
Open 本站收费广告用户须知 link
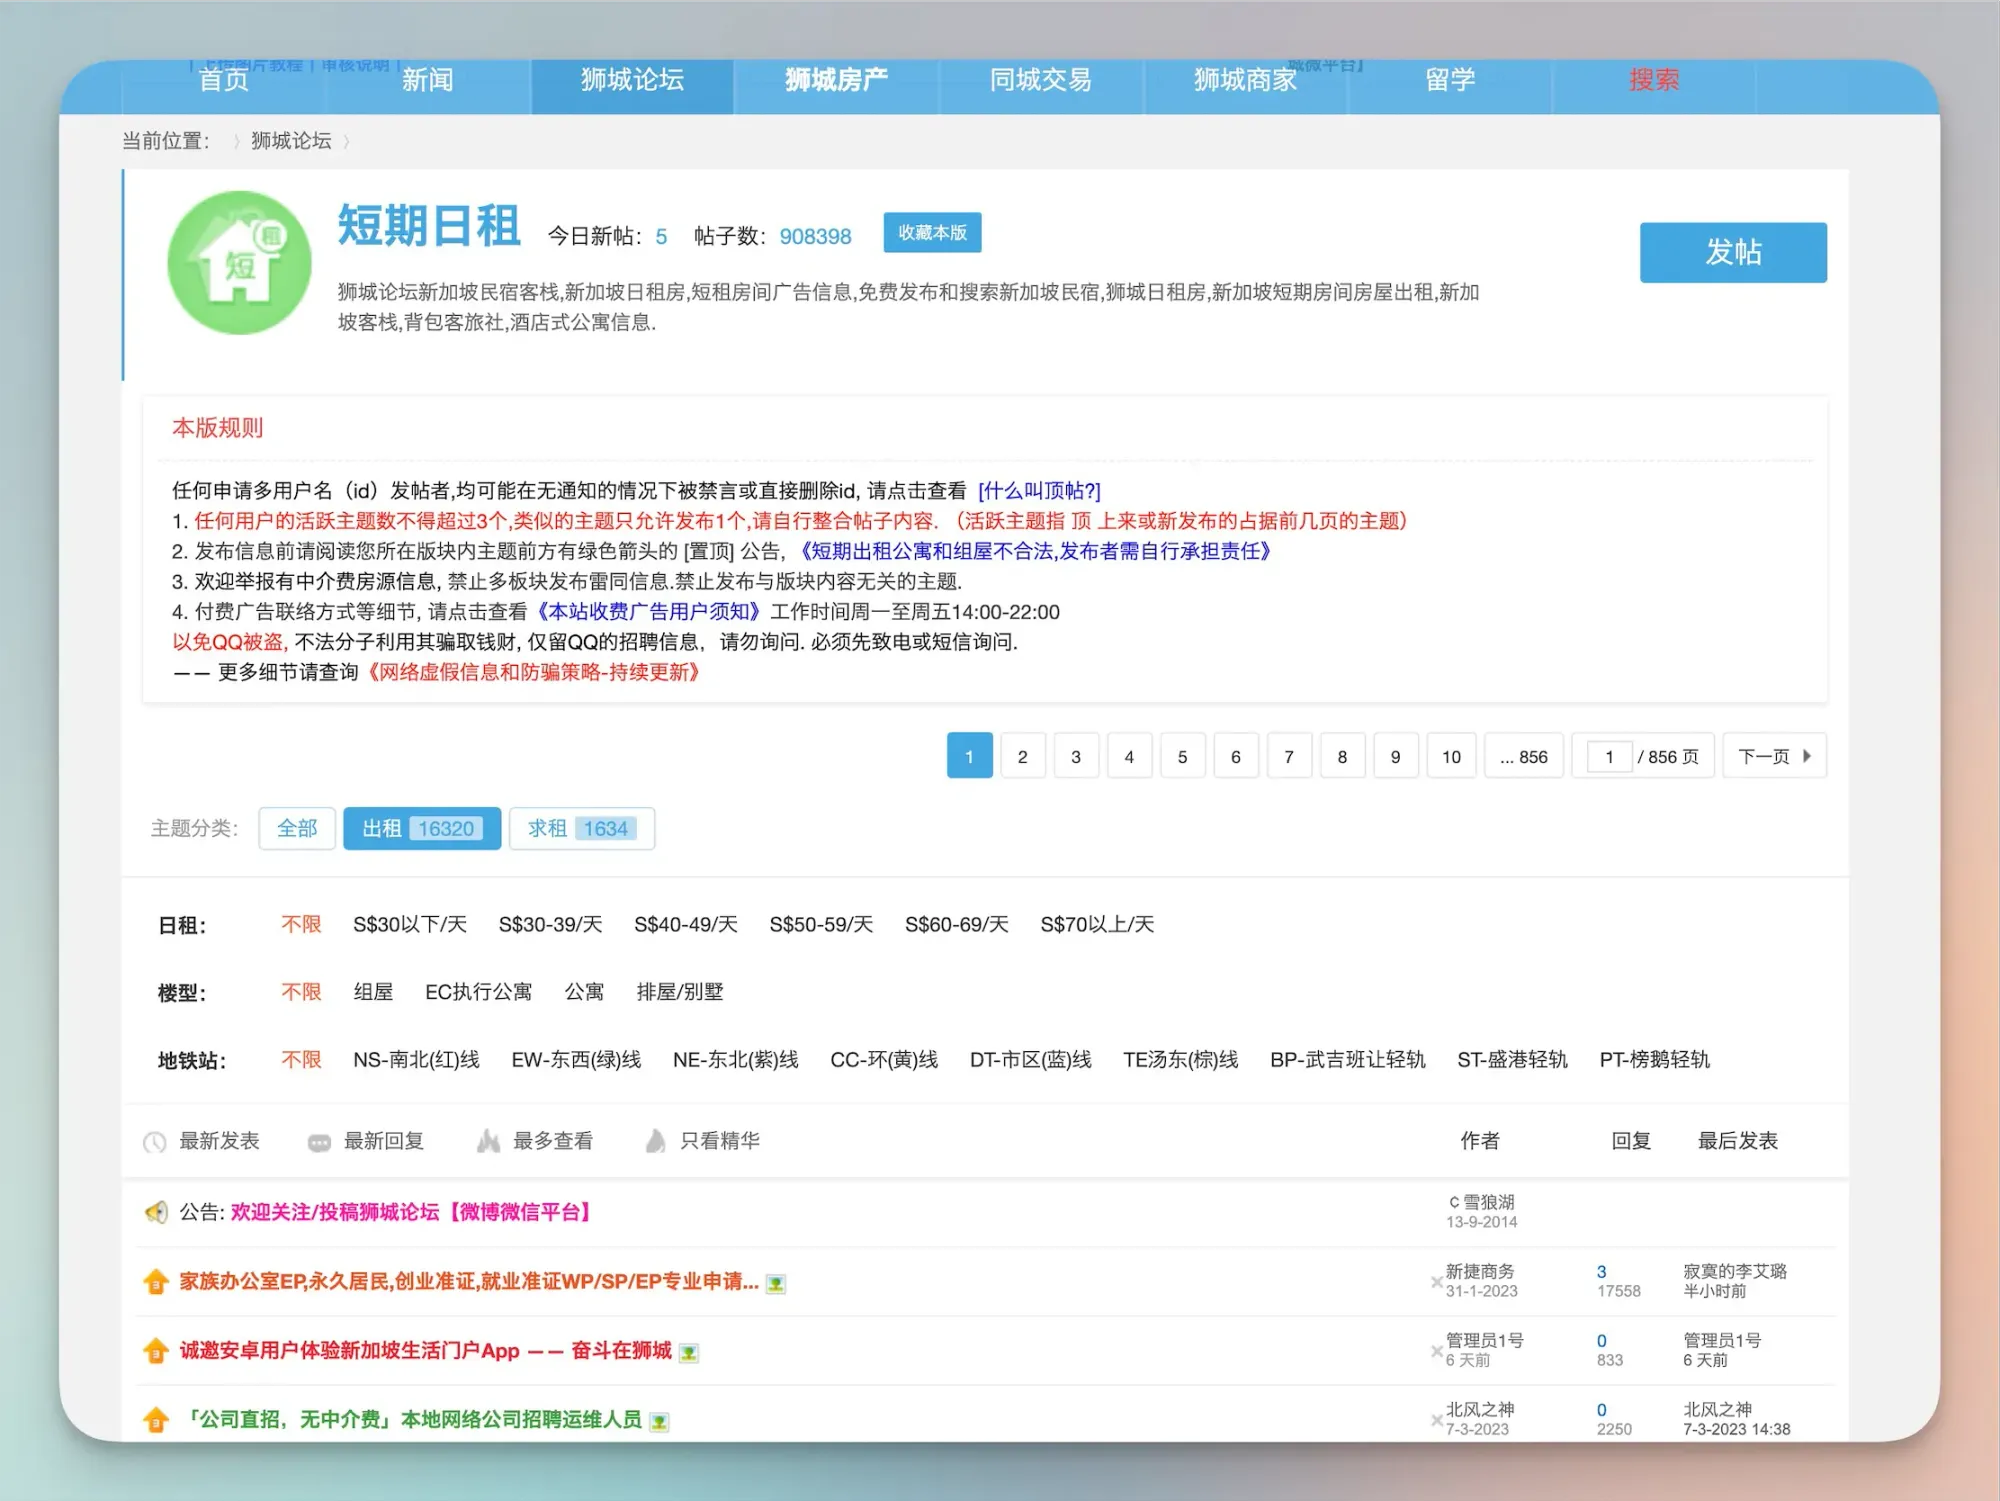[648, 612]
